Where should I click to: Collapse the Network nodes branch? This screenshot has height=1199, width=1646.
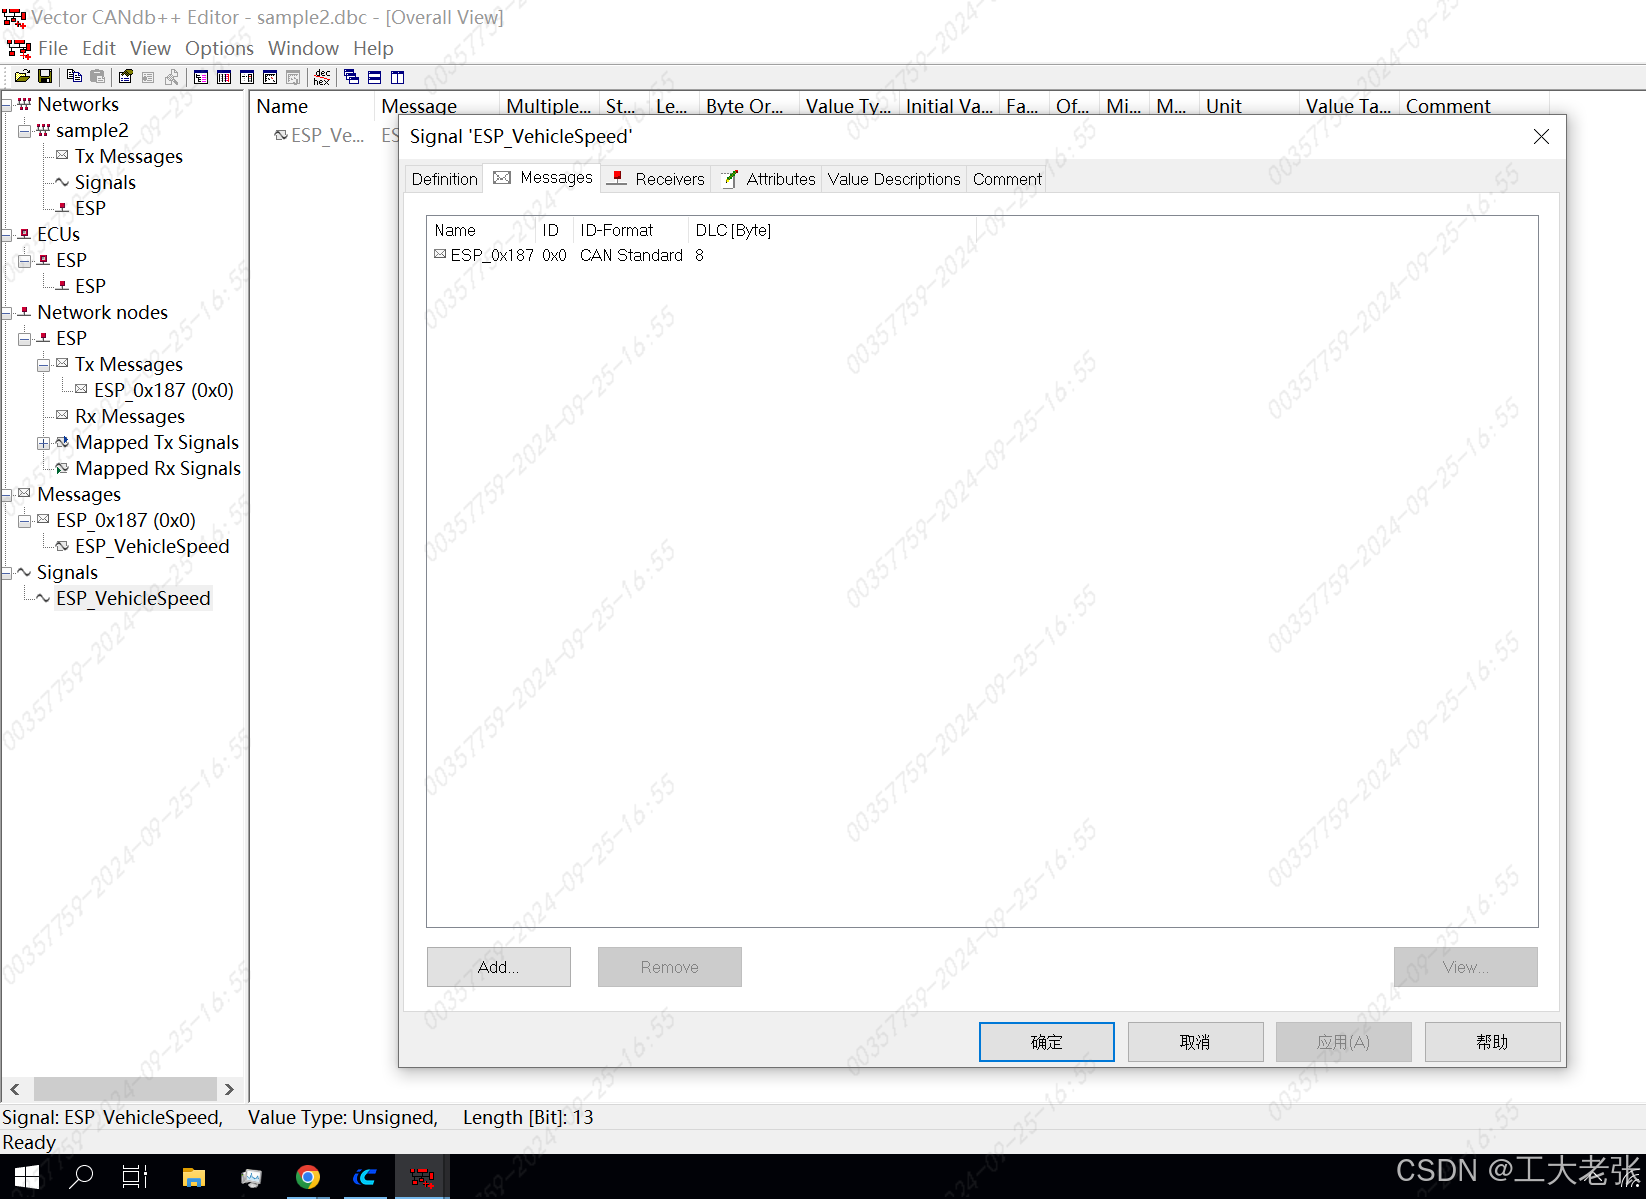coord(6,312)
